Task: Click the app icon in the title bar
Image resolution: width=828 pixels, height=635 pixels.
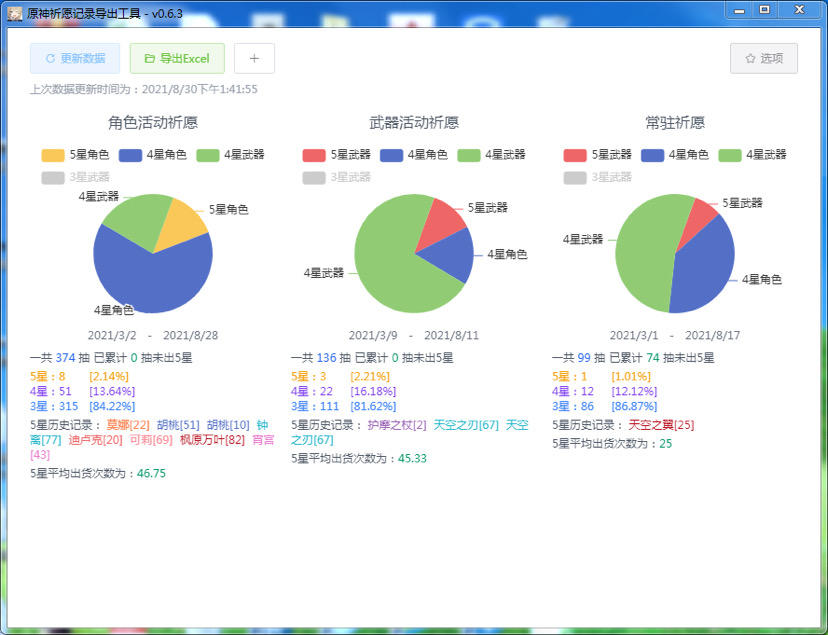Action: click(15, 13)
